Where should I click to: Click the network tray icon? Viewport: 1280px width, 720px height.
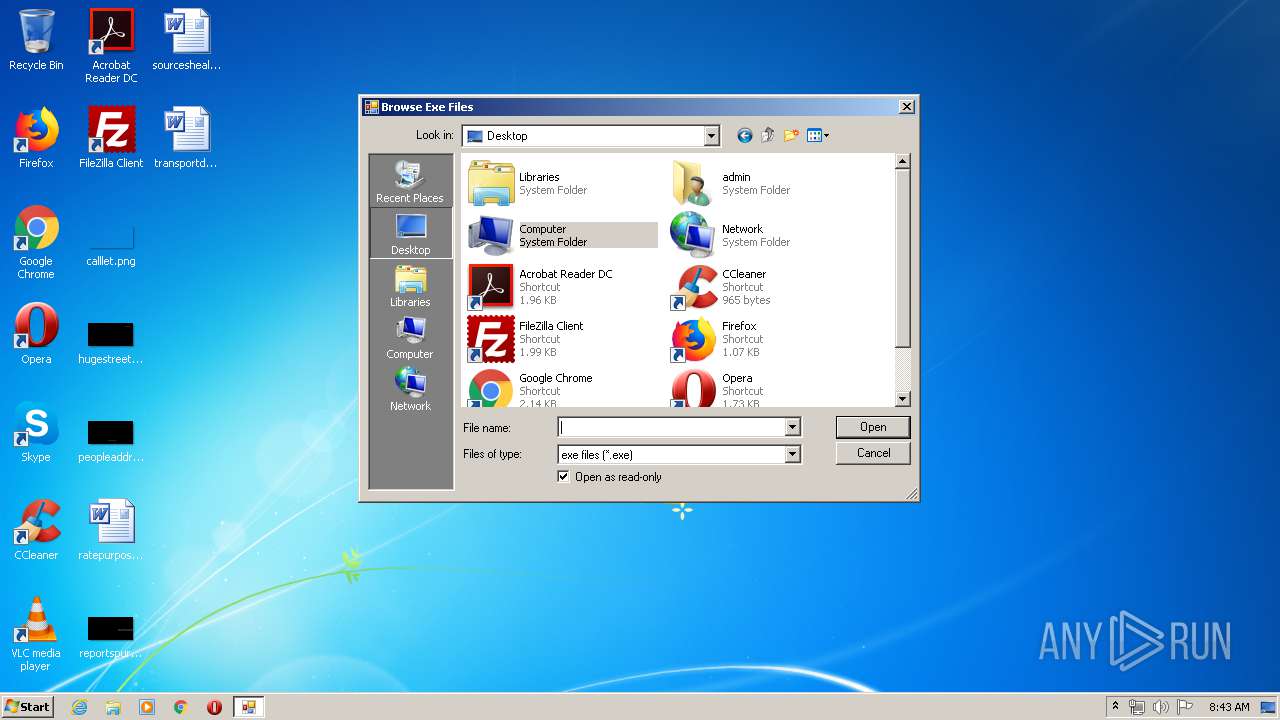point(1137,707)
